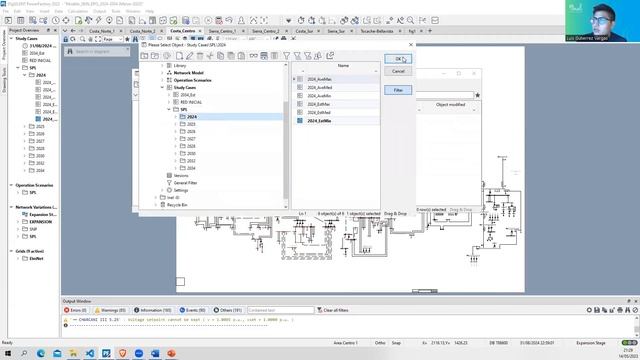Expand the Library node in dialog tree
Image resolution: width=640 pixels, height=360 pixels.
[162, 65]
